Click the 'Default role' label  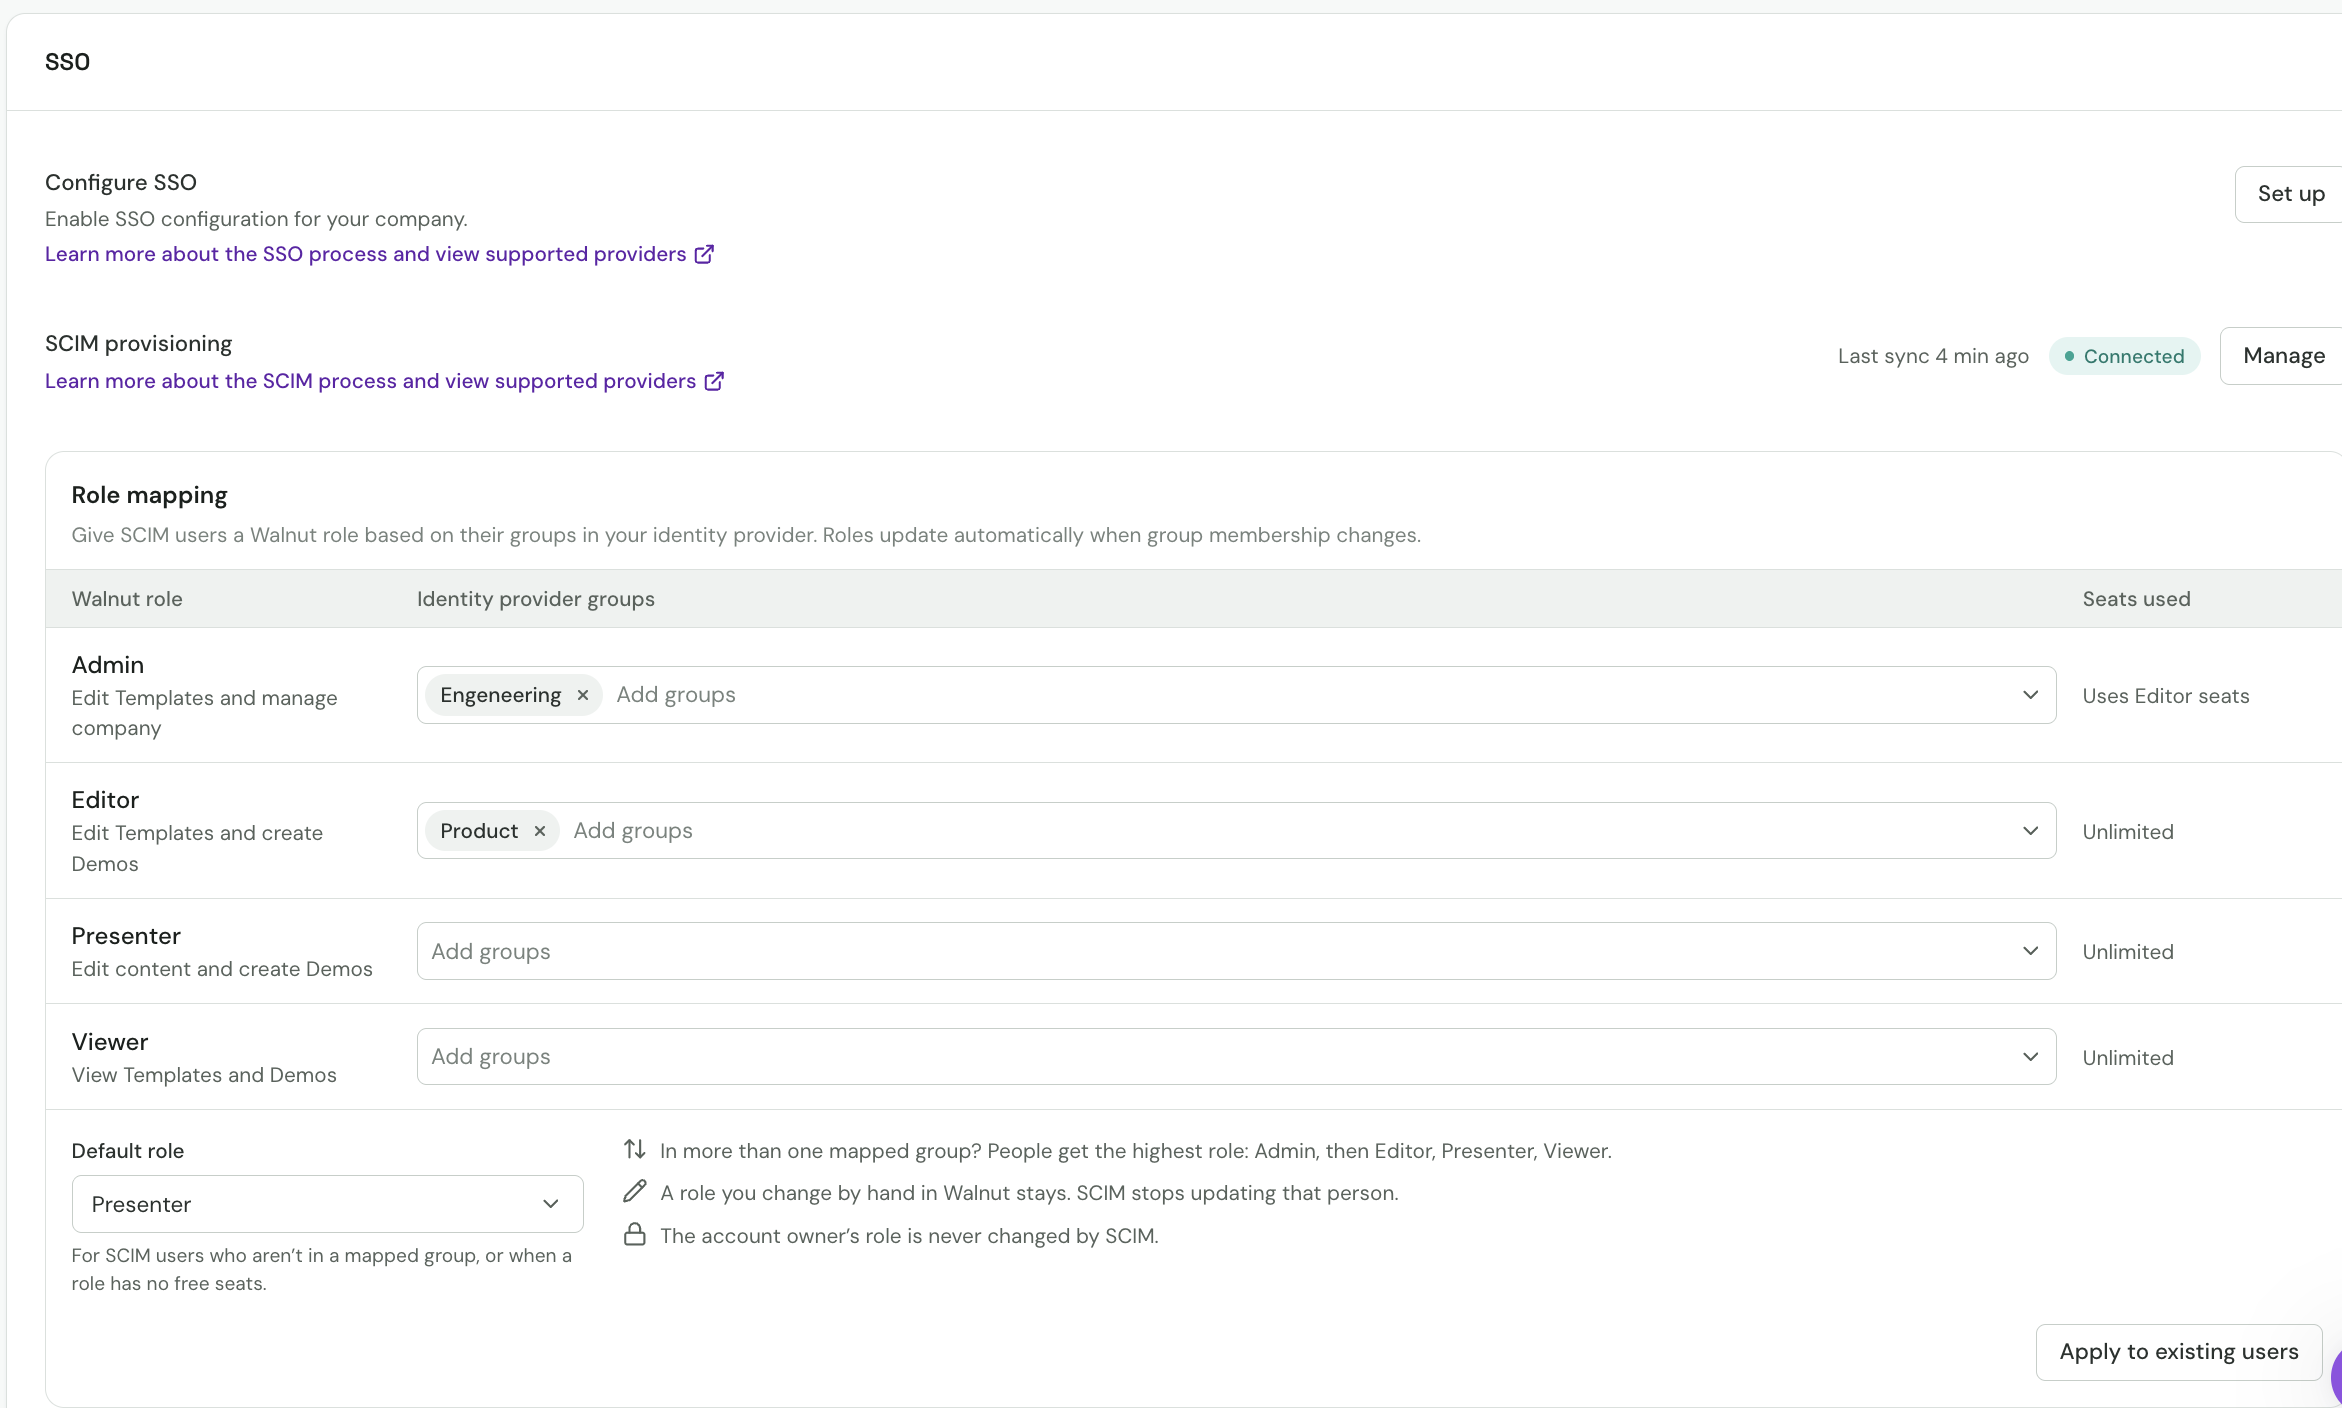click(x=128, y=1151)
